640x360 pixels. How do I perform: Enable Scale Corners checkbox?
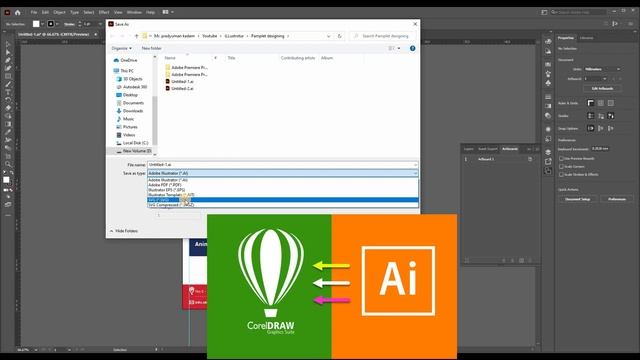tap(562, 167)
